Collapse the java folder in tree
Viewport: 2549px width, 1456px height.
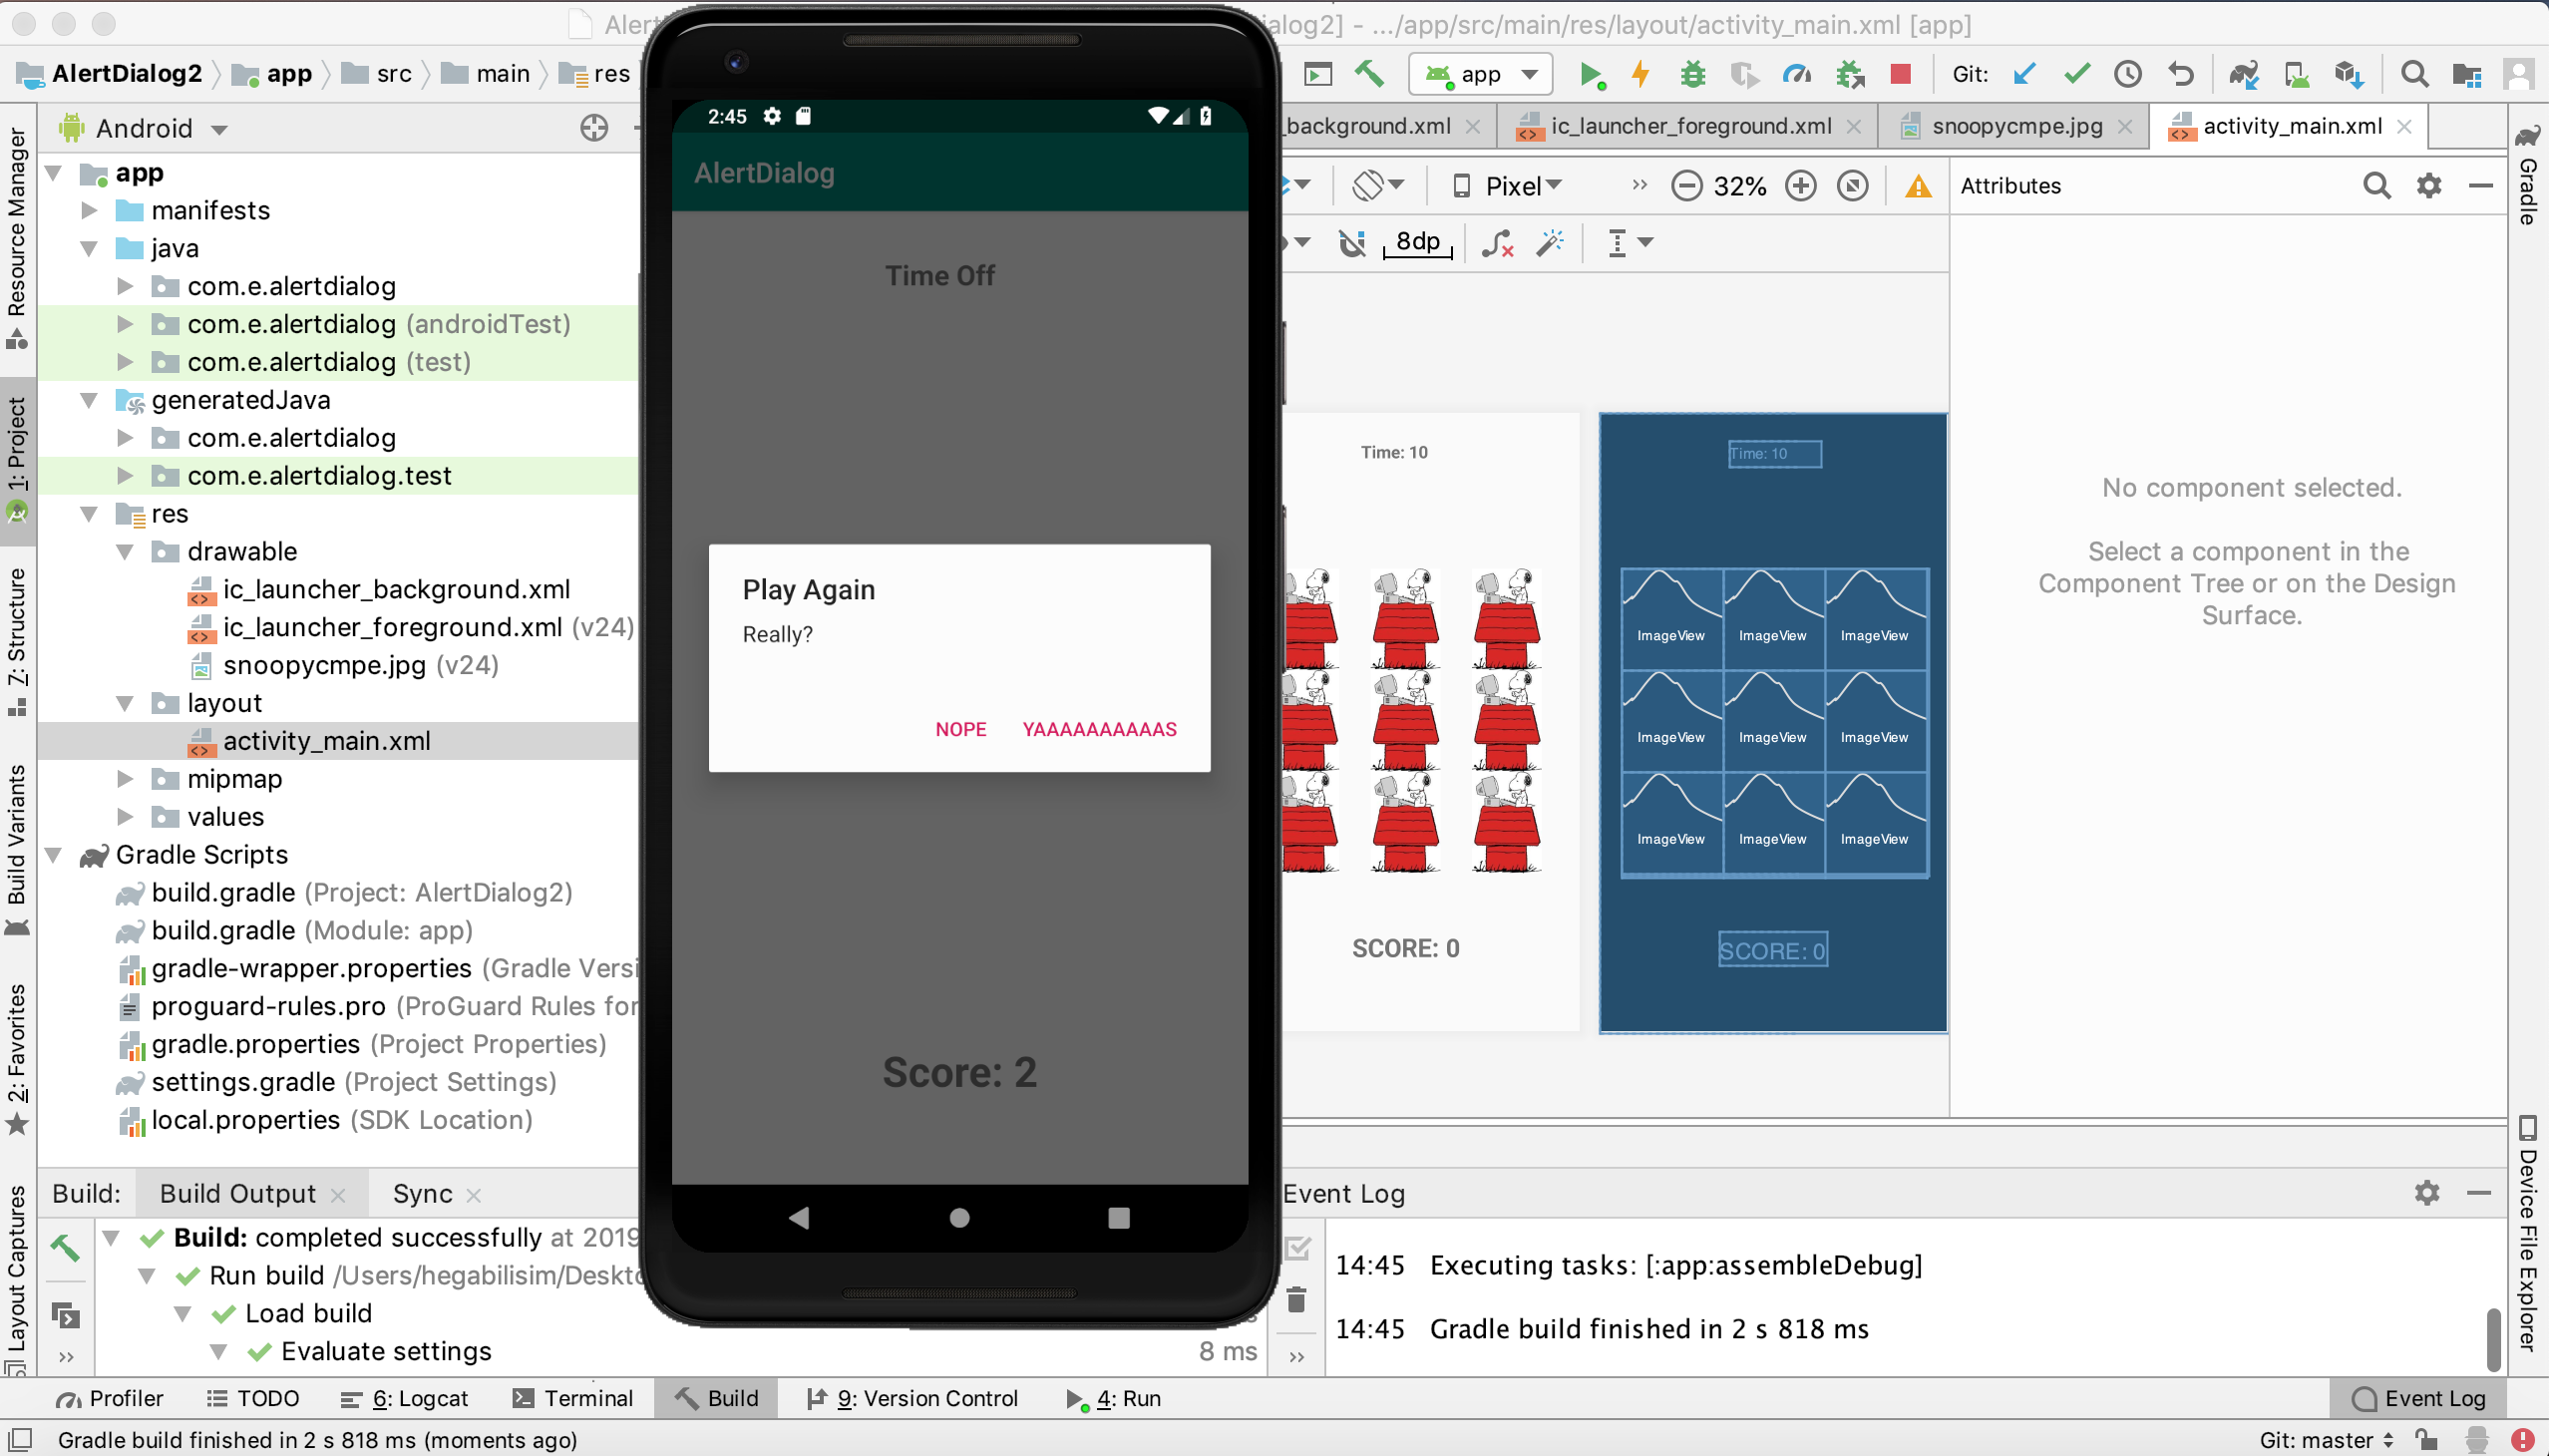[89, 248]
